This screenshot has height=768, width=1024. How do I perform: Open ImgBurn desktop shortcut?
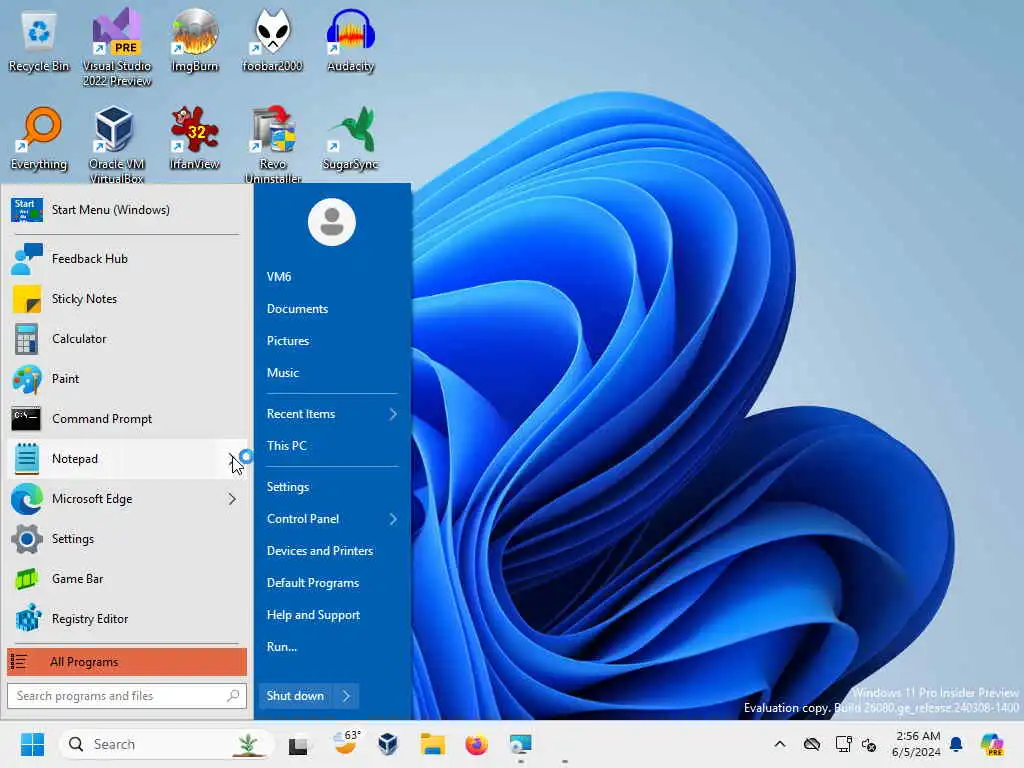195,40
